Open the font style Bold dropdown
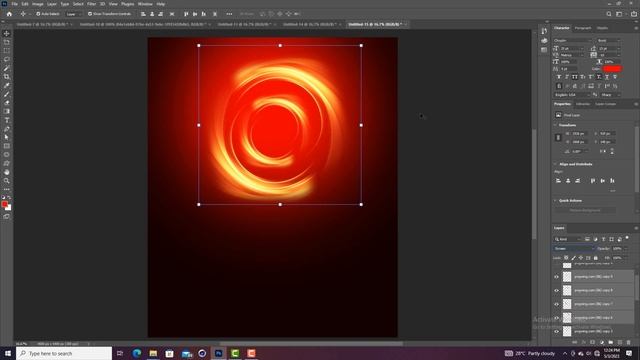The height and width of the screenshot is (360, 640). point(609,40)
